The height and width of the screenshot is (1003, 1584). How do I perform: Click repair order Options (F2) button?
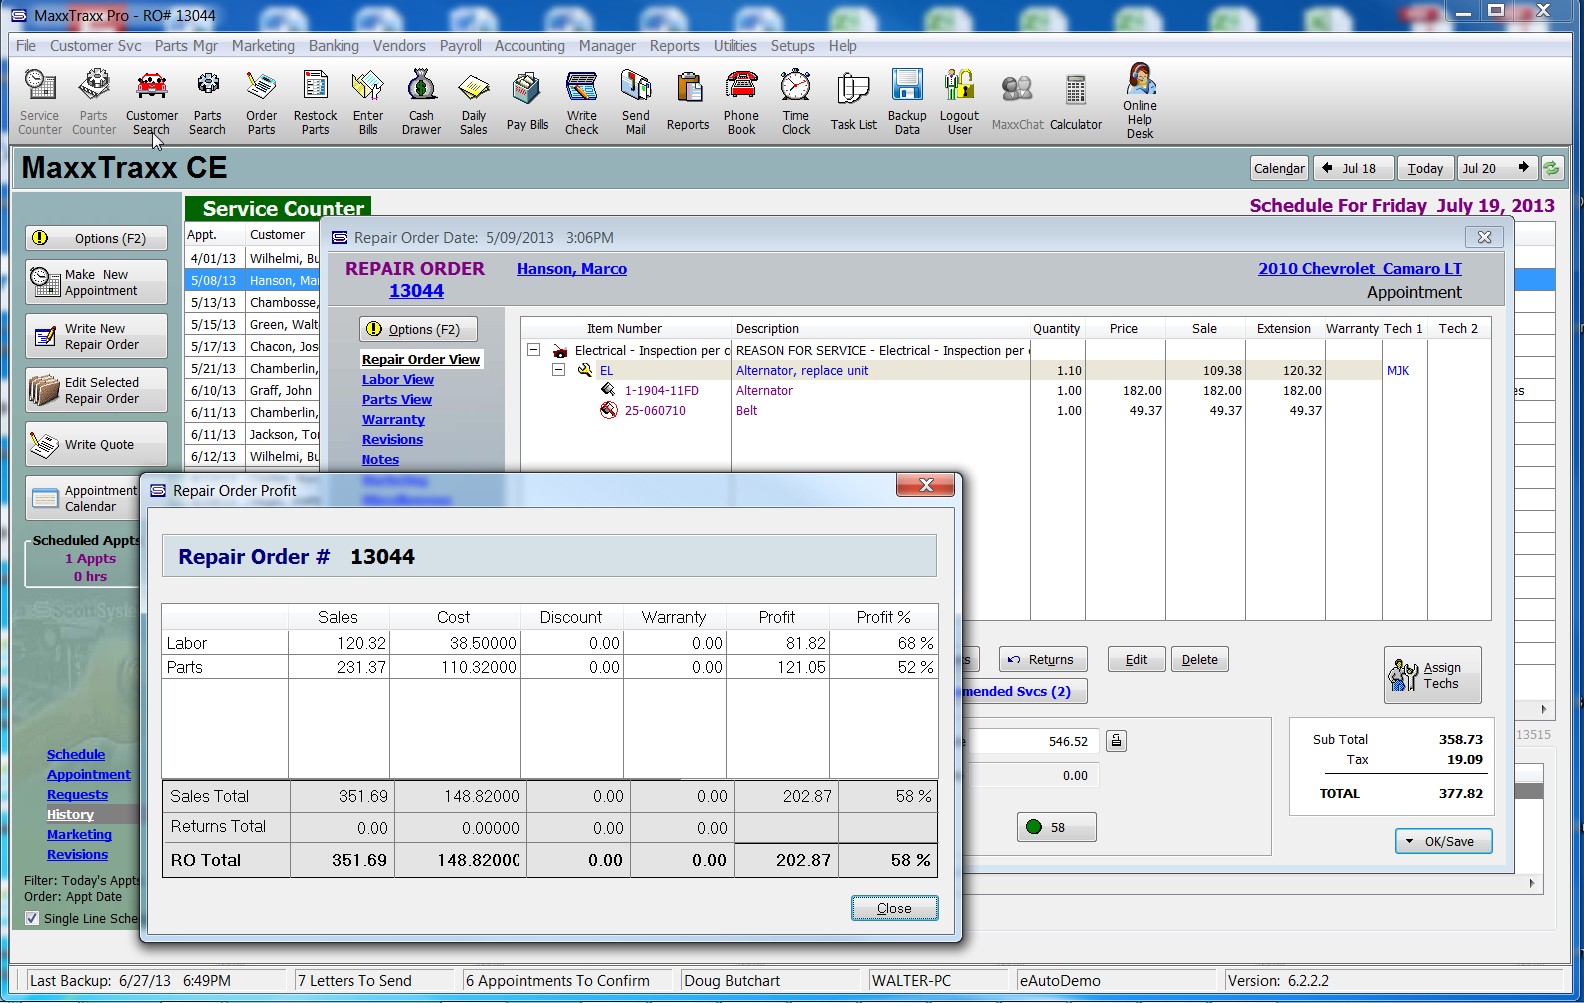click(418, 329)
